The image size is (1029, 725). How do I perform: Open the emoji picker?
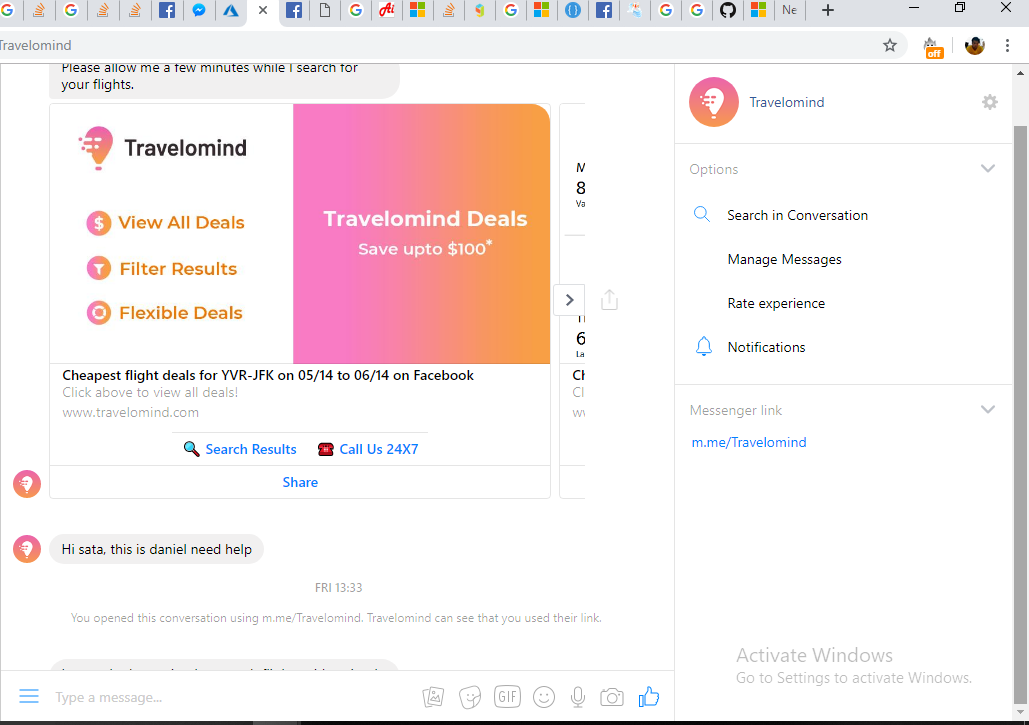click(x=544, y=697)
